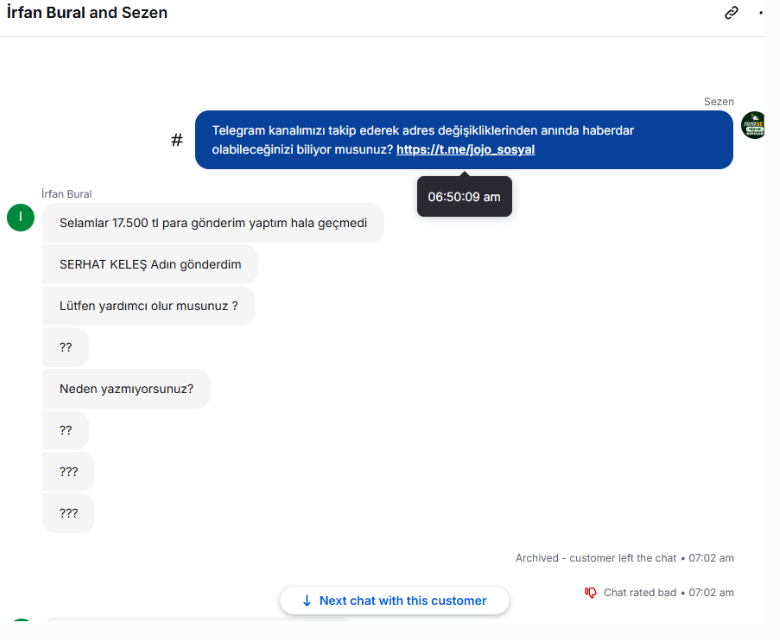Screen dimensions: 780x640
Task: Click the İrfan Bural sender name label
Action: coord(67,194)
